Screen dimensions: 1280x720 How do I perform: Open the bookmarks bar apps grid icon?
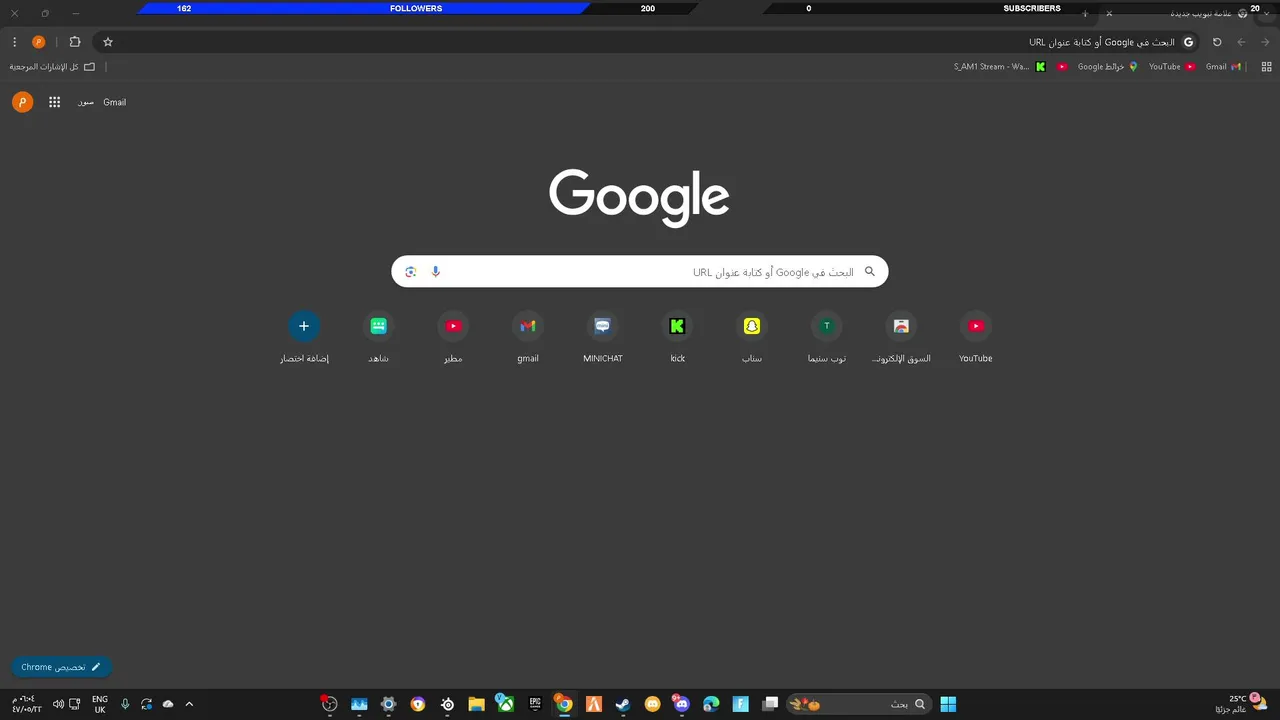coord(1266,67)
